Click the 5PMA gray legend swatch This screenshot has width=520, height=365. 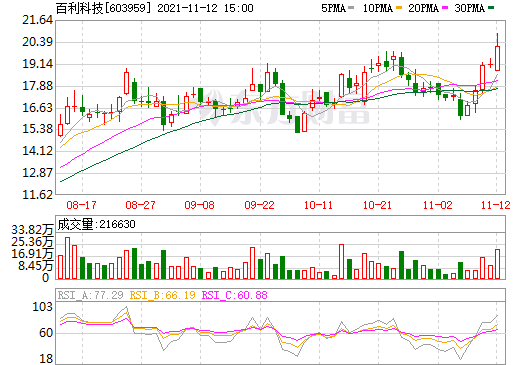tap(351, 8)
